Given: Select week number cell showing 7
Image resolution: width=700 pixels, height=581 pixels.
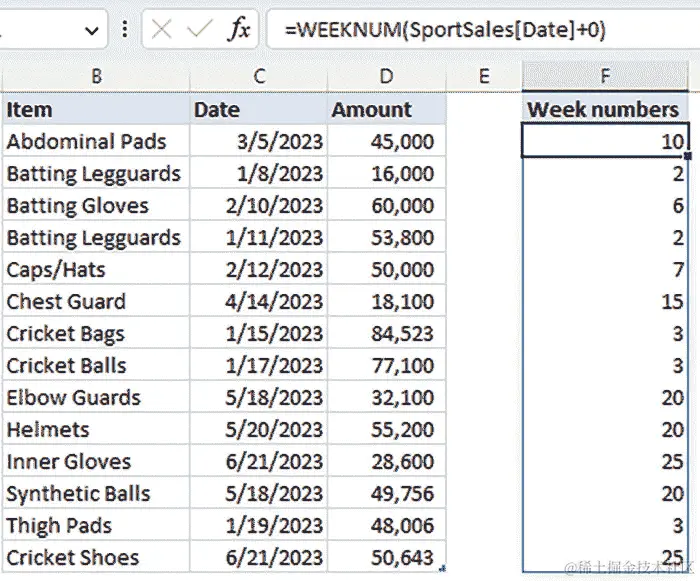Looking at the screenshot, I should coord(605,269).
